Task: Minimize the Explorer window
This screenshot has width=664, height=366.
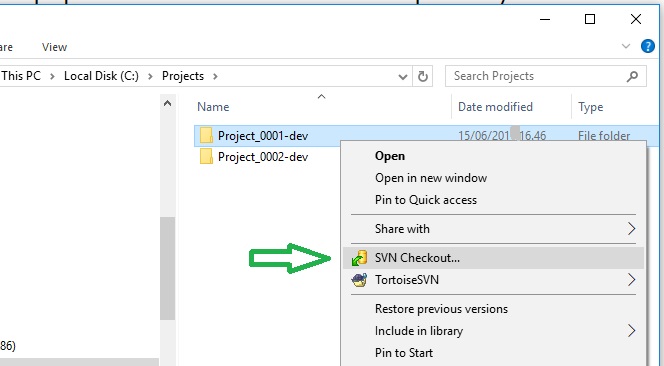Action: point(545,19)
